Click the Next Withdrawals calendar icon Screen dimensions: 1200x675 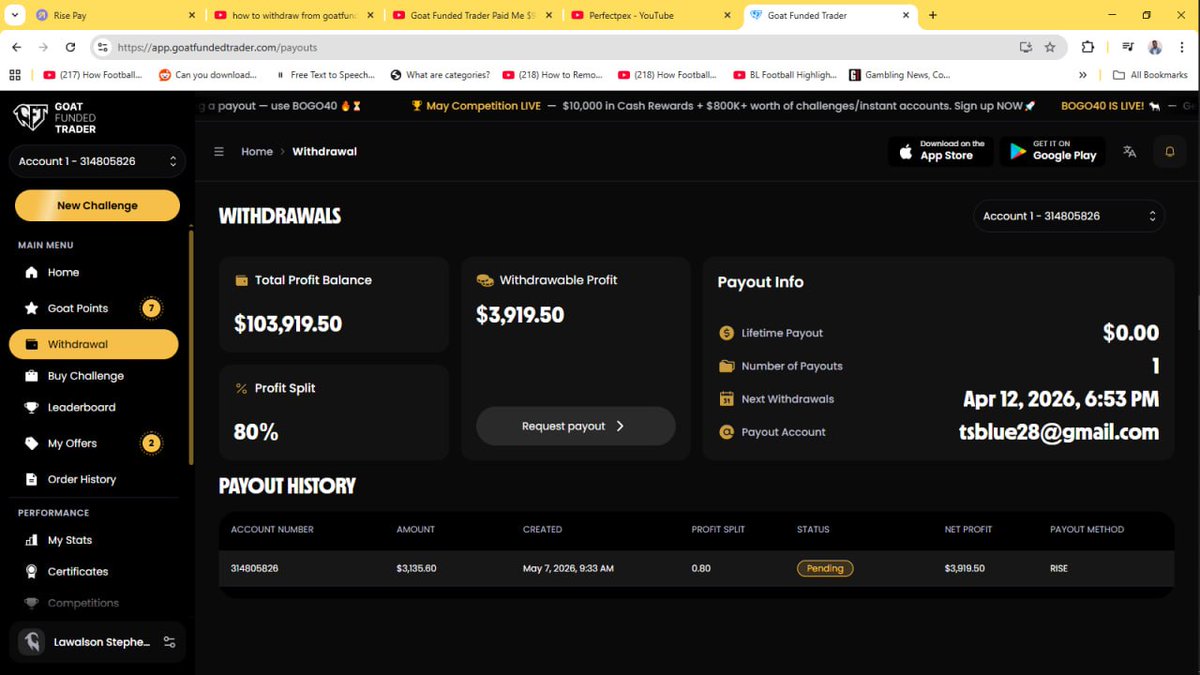coord(727,399)
